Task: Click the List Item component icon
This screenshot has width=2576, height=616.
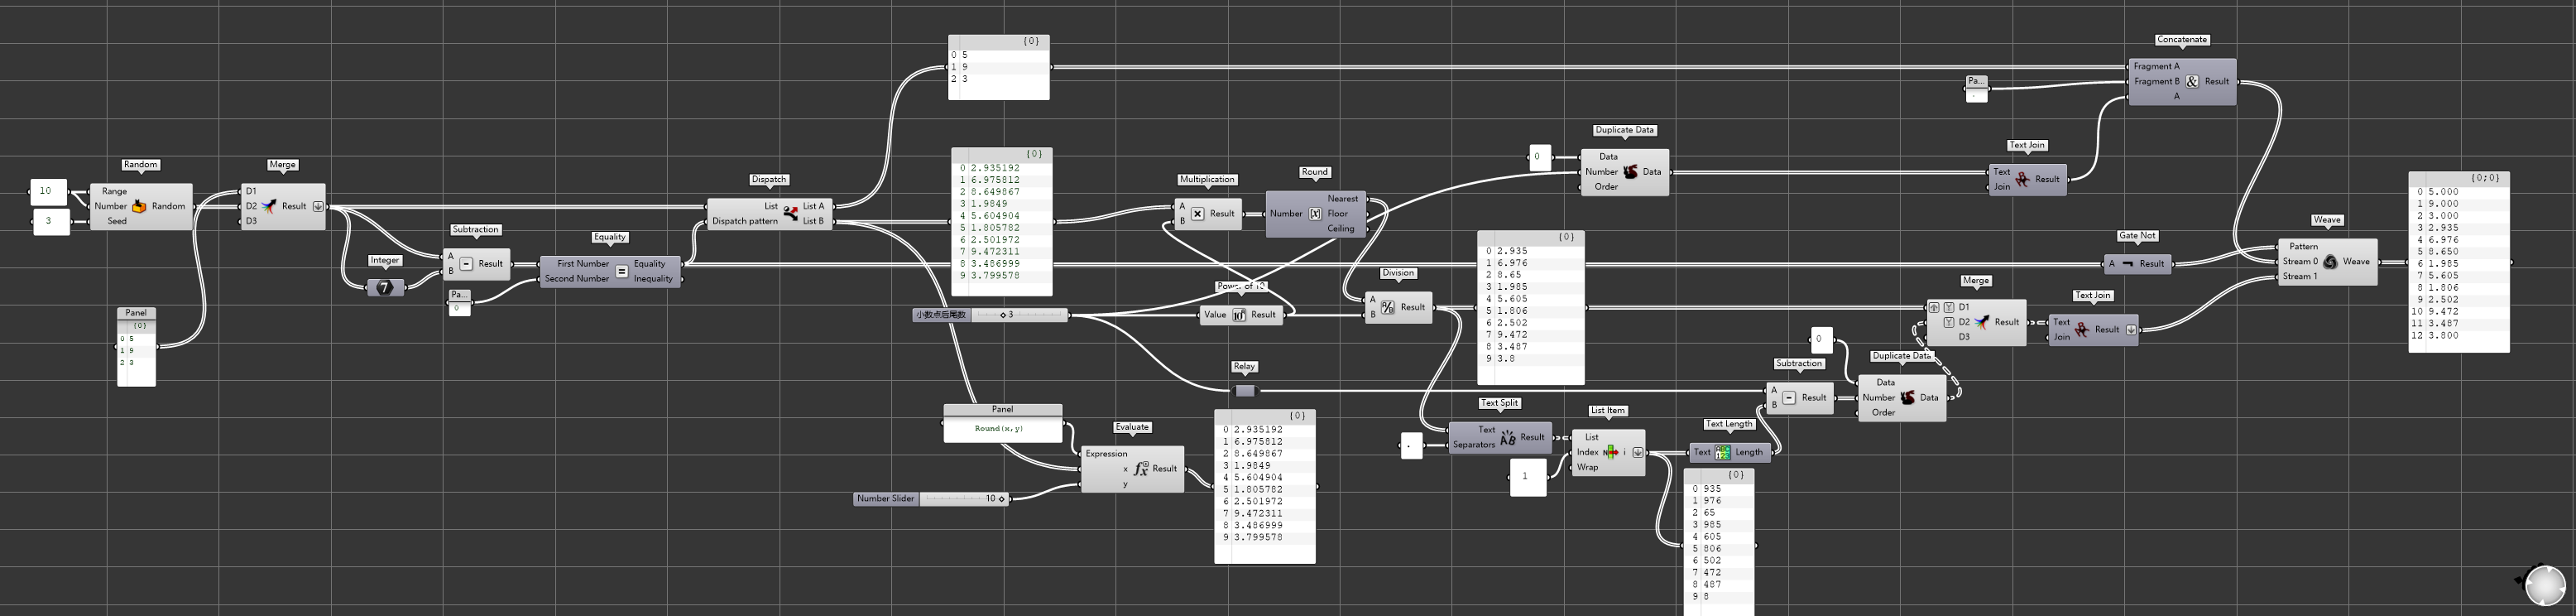Action: click(1611, 452)
